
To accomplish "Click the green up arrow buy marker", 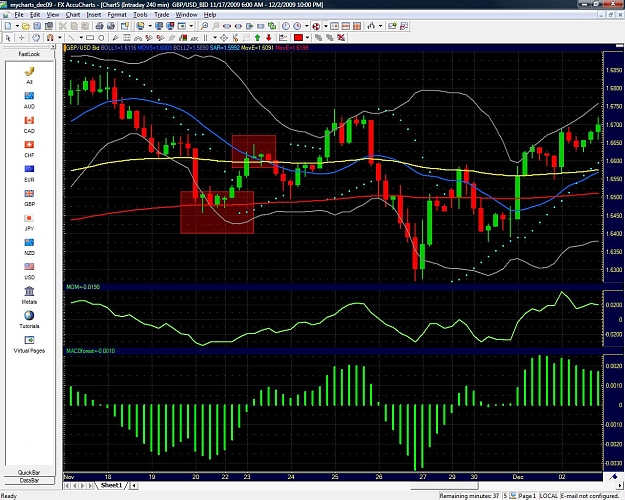I will click(x=257, y=37).
